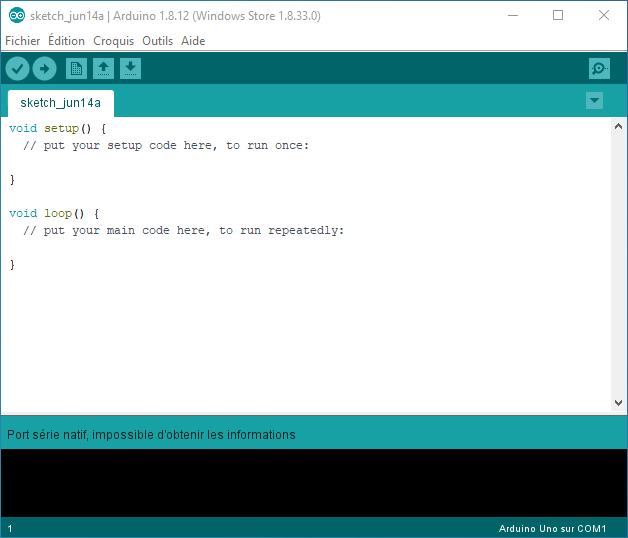Create a new sketch with New icon

[76, 68]
